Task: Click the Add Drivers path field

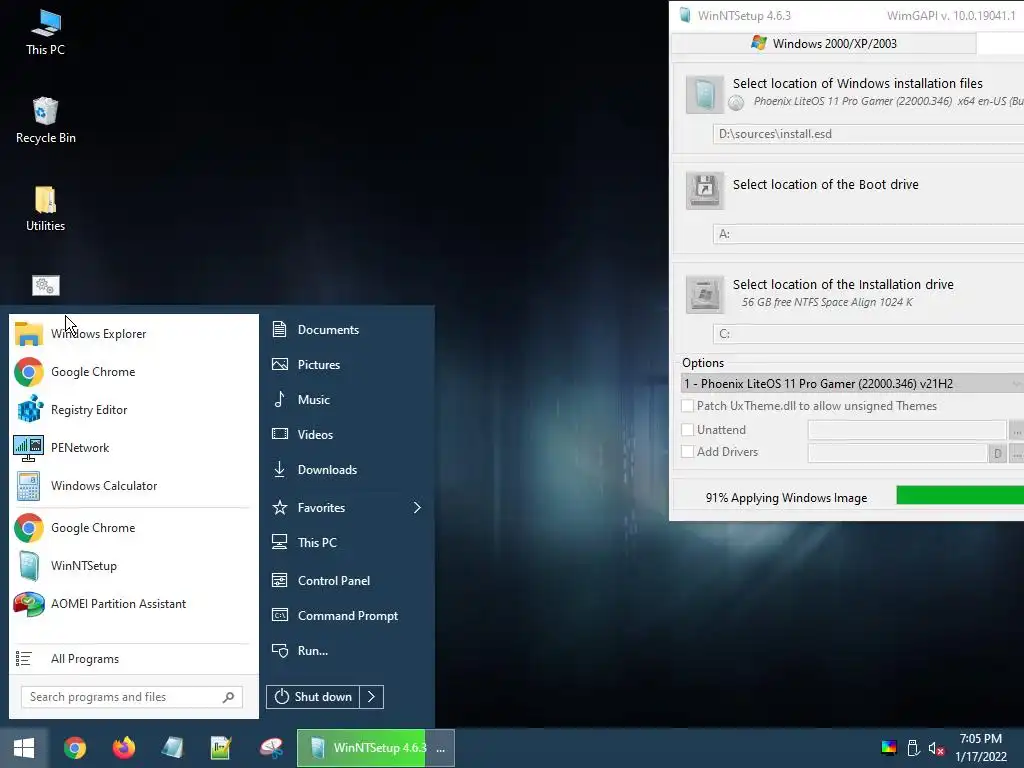Action: pos(897,453)
